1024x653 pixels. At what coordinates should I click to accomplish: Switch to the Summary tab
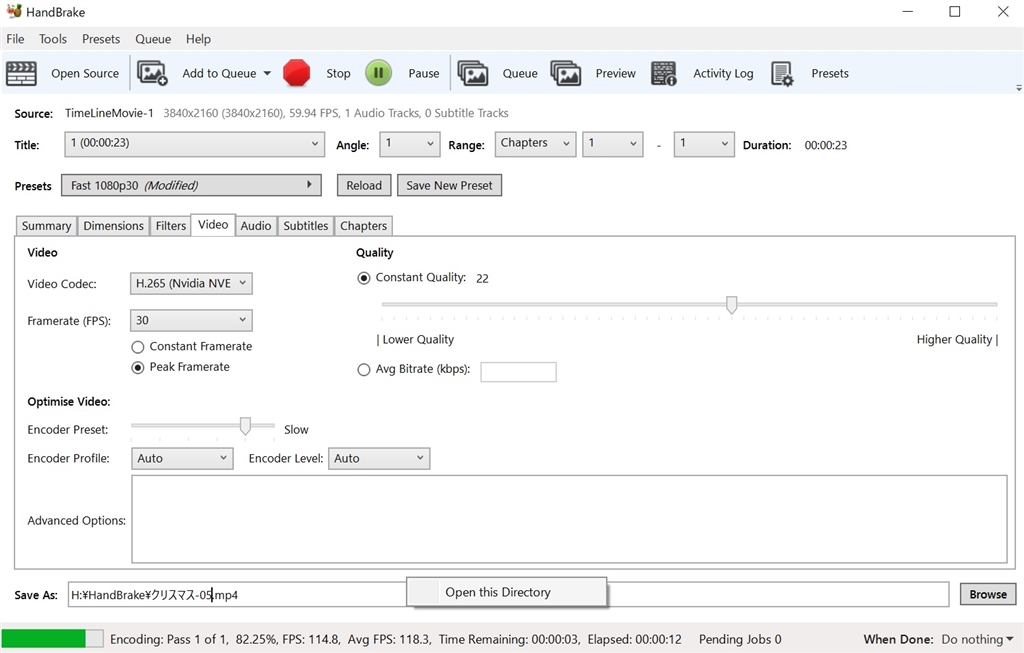[x=46, y=226]
